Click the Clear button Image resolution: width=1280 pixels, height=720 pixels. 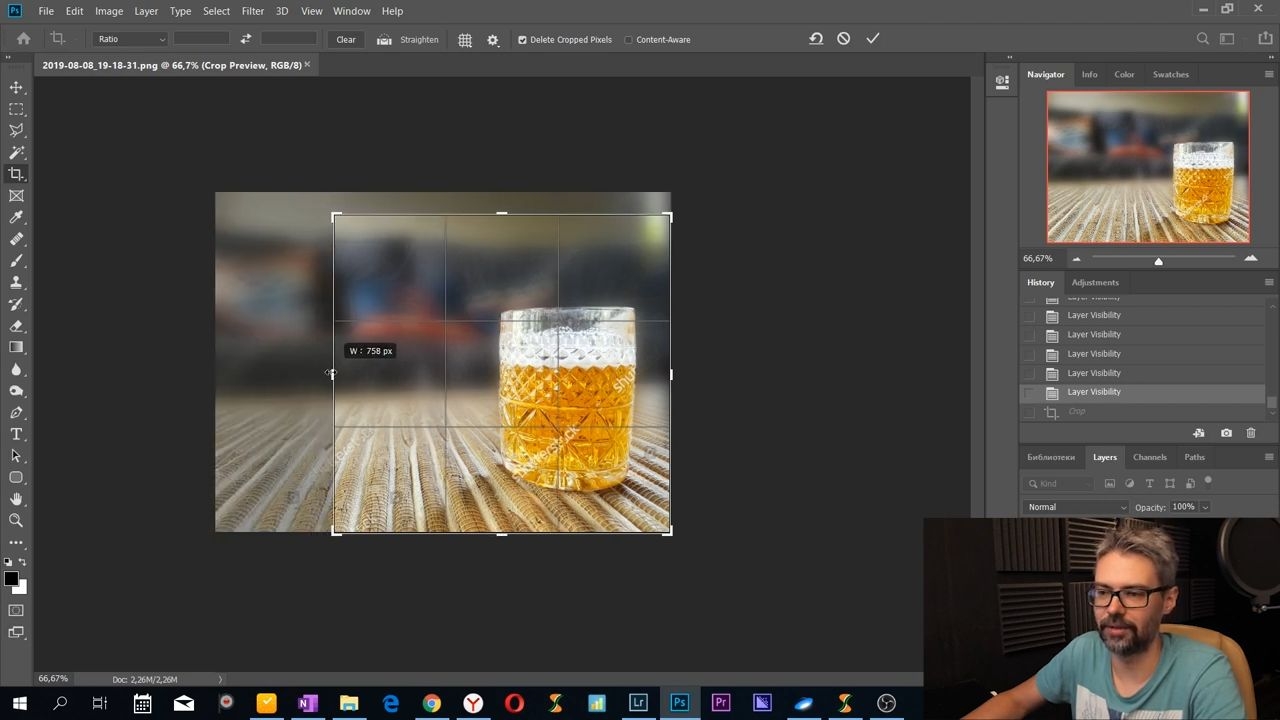click(x=346, y=39)
